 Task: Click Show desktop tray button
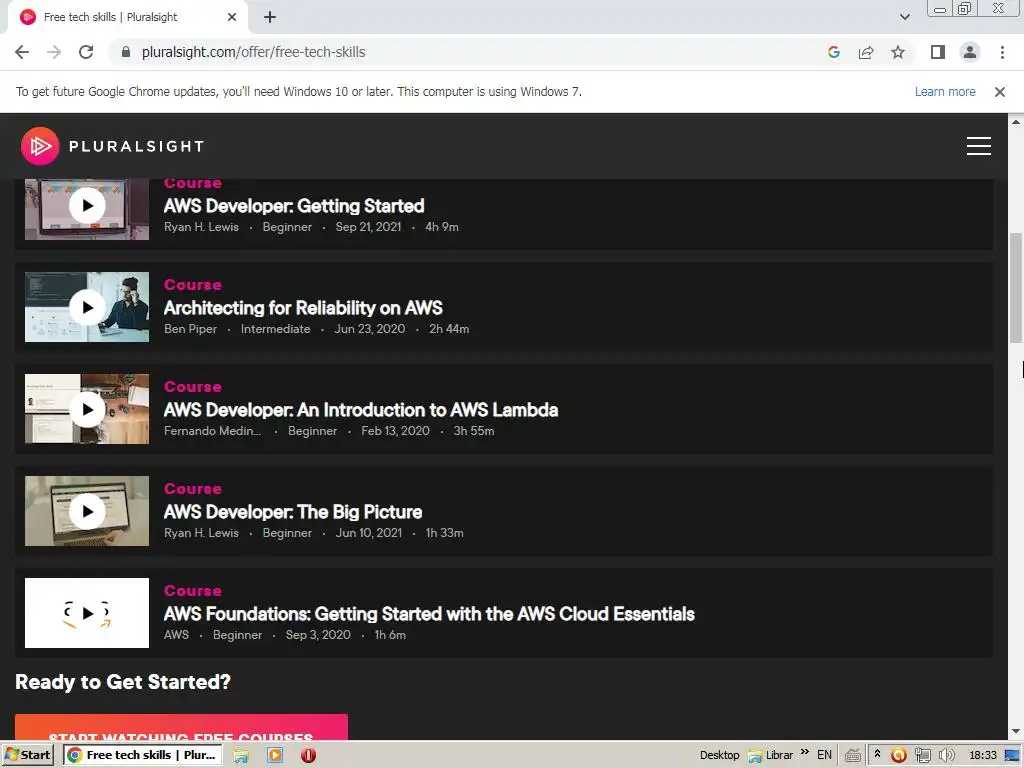point(1013,756)
